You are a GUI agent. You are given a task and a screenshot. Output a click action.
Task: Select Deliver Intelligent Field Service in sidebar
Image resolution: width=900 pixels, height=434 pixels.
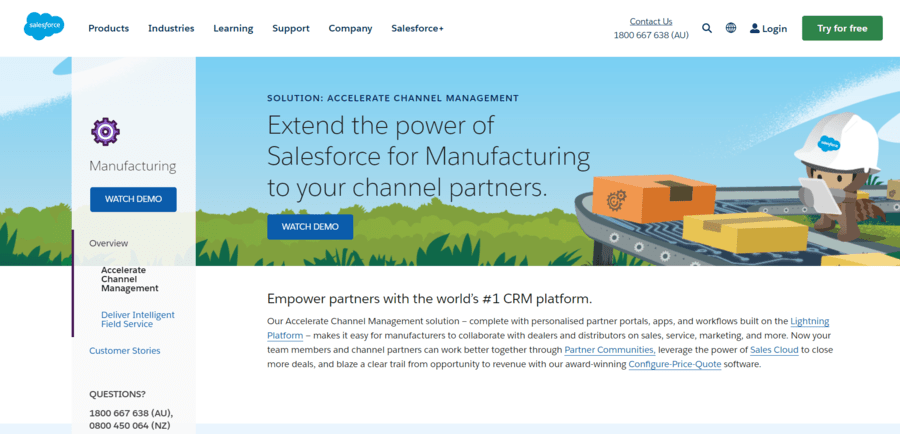[138, 319]
